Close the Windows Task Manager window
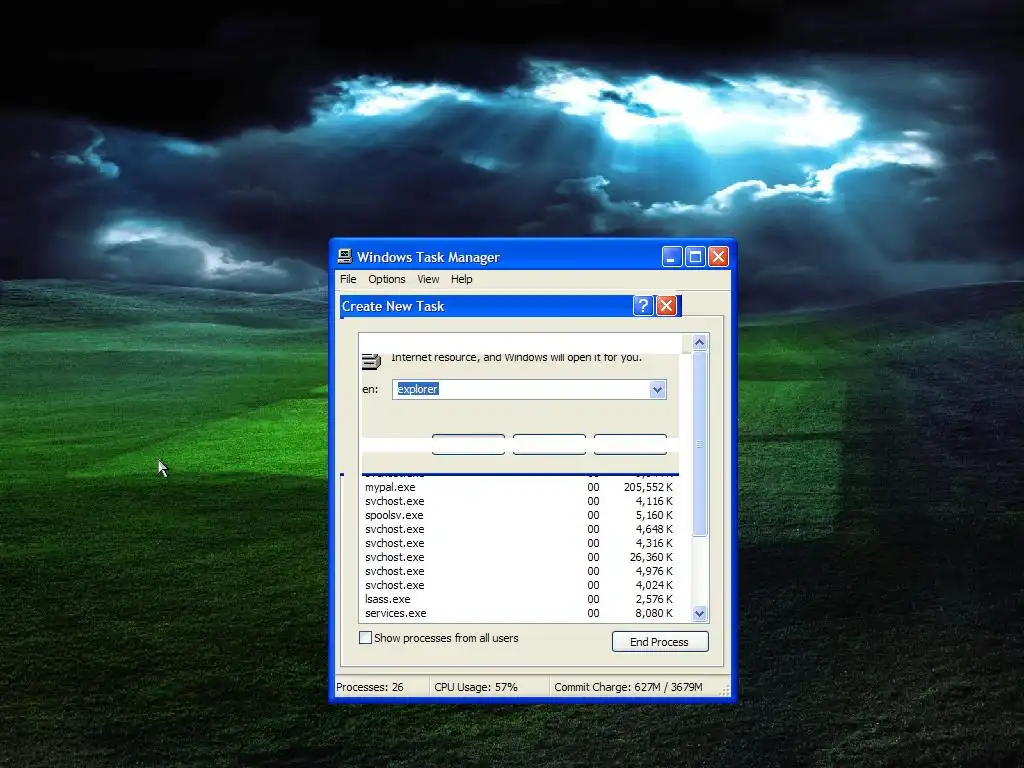1024x768 pixels. (x=718, y=257)
